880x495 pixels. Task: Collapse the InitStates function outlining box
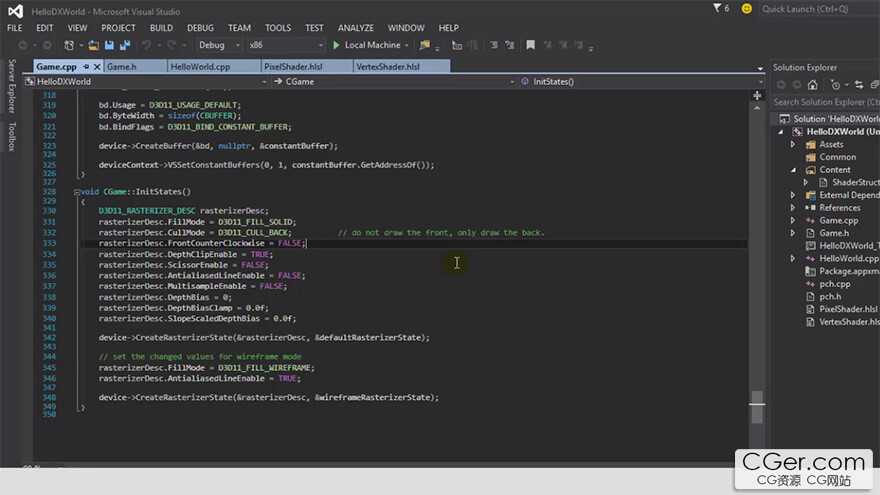[77, 192]
